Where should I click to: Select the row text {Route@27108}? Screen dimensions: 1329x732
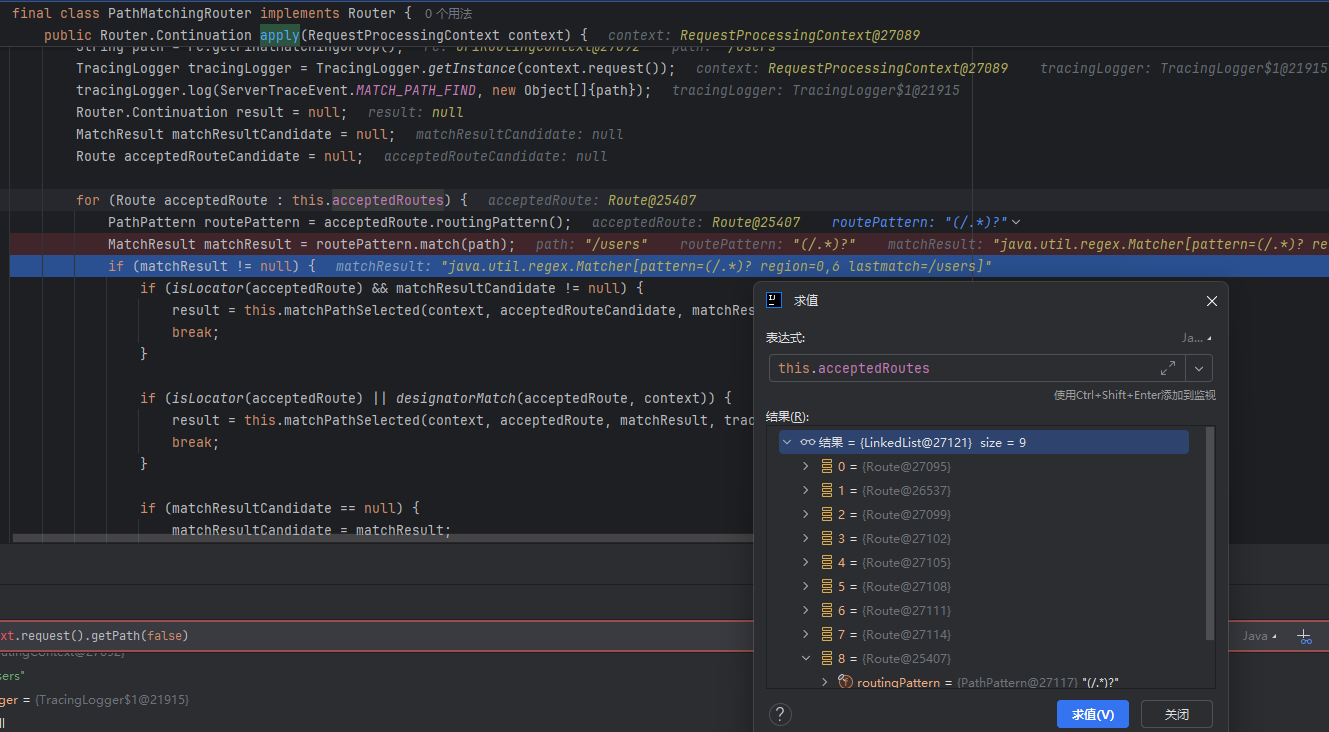pyautogui.click(x=906, y=586)
